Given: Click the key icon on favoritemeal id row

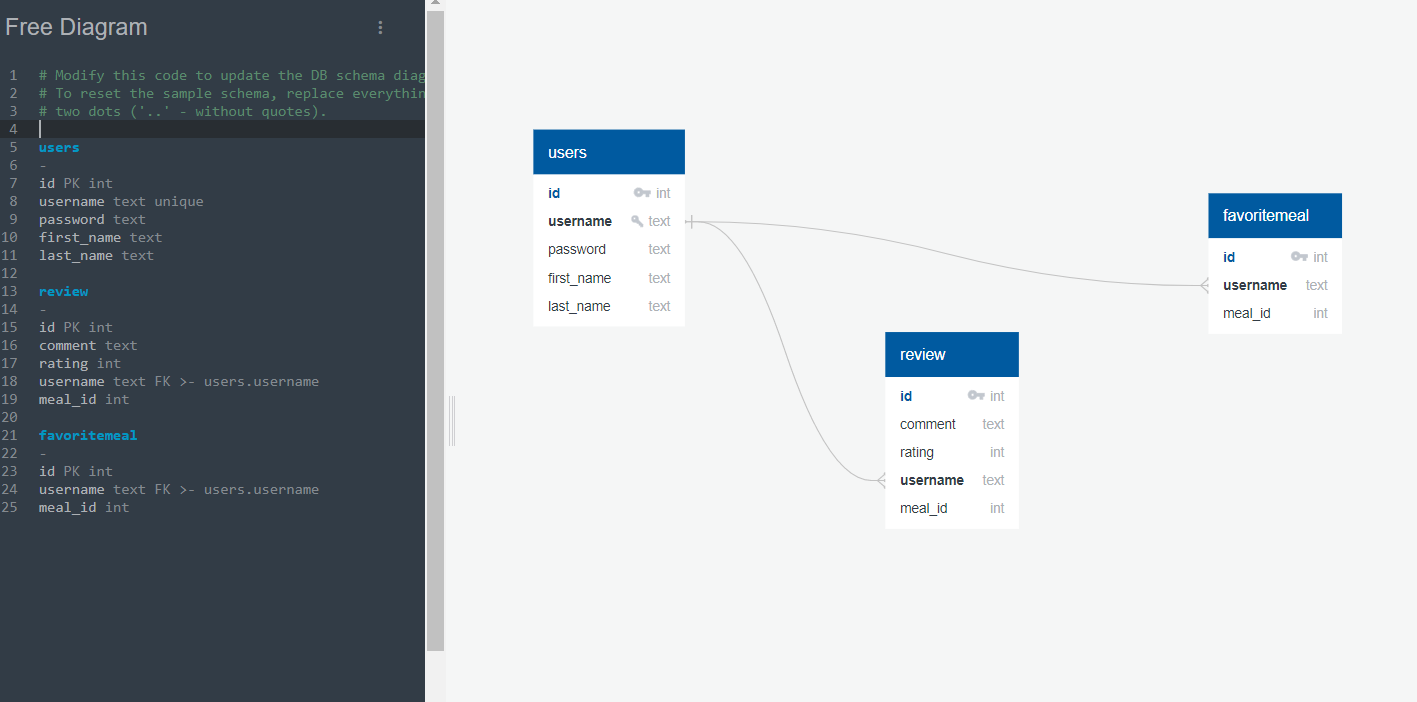Looking at the screenshot, I should coord(1300,257).
